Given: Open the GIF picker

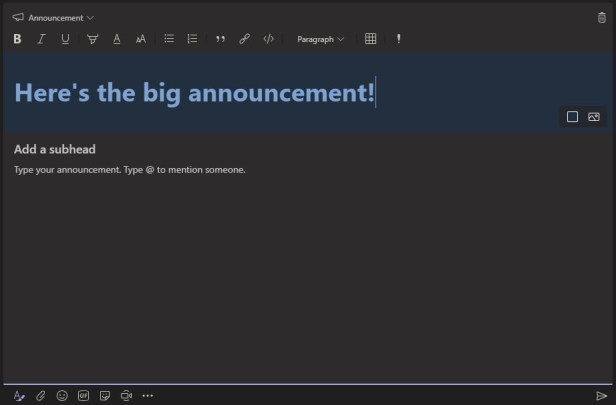Looking at the screenshot, I should tap(83, 396).
